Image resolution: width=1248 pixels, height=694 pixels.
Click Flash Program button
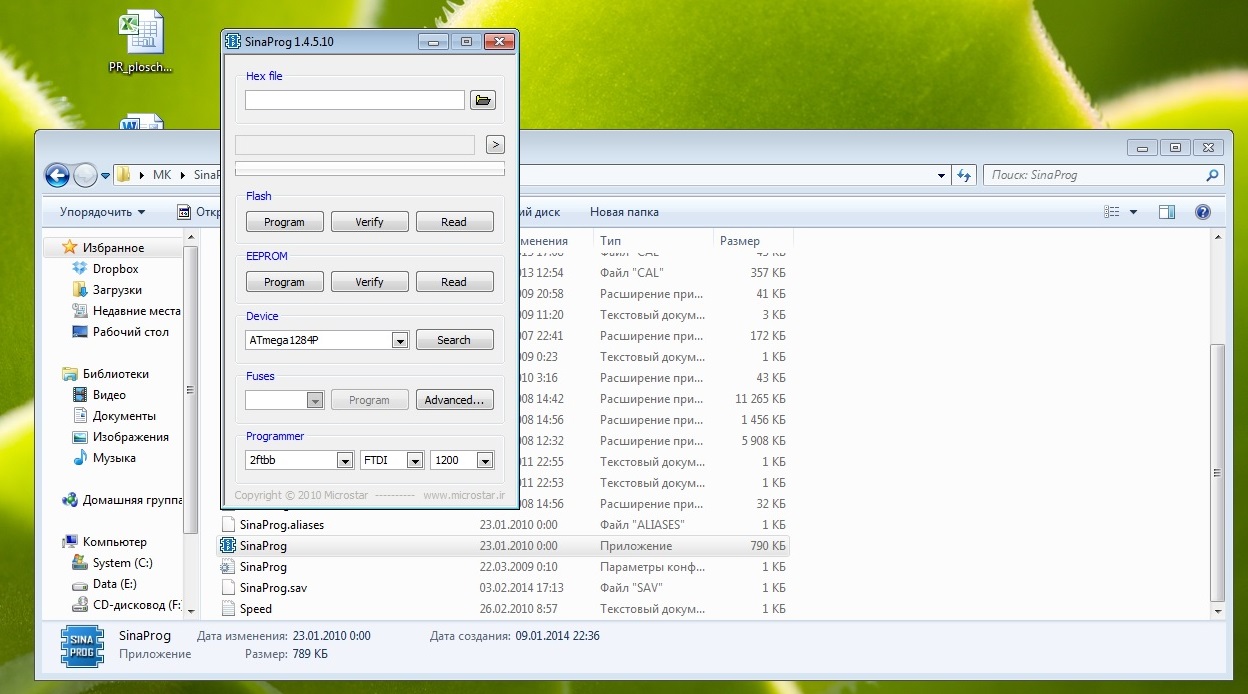point(284,222)
